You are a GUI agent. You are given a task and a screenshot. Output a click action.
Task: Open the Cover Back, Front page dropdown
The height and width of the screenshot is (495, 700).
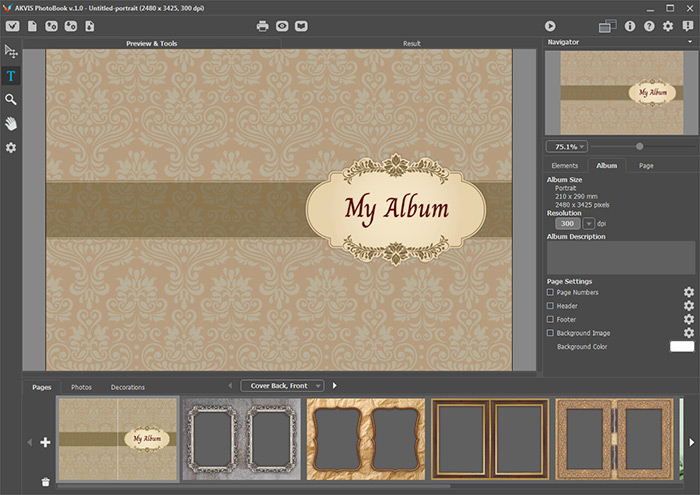[x=282, y=386]
